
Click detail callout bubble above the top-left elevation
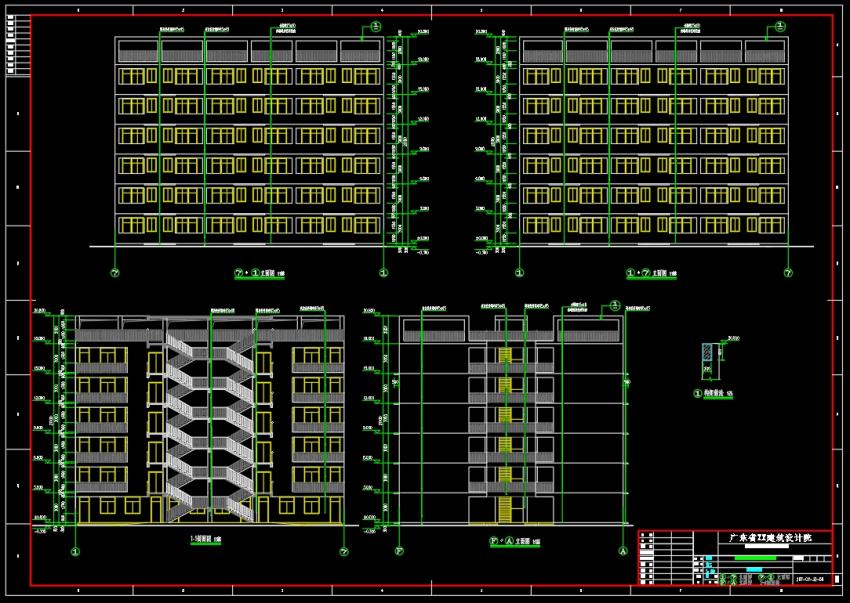click(376, 26)
